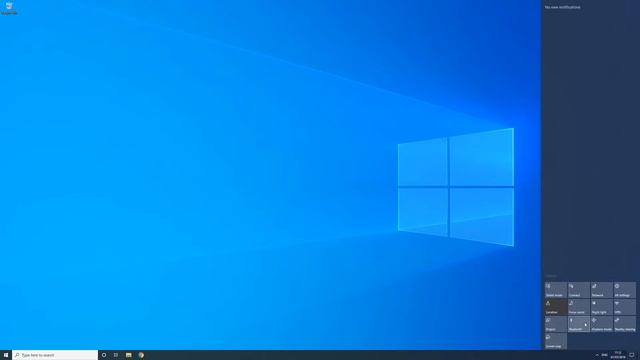Click the ENG language indicator
Screen dimensions: 640x360
(x=604, y=355)
